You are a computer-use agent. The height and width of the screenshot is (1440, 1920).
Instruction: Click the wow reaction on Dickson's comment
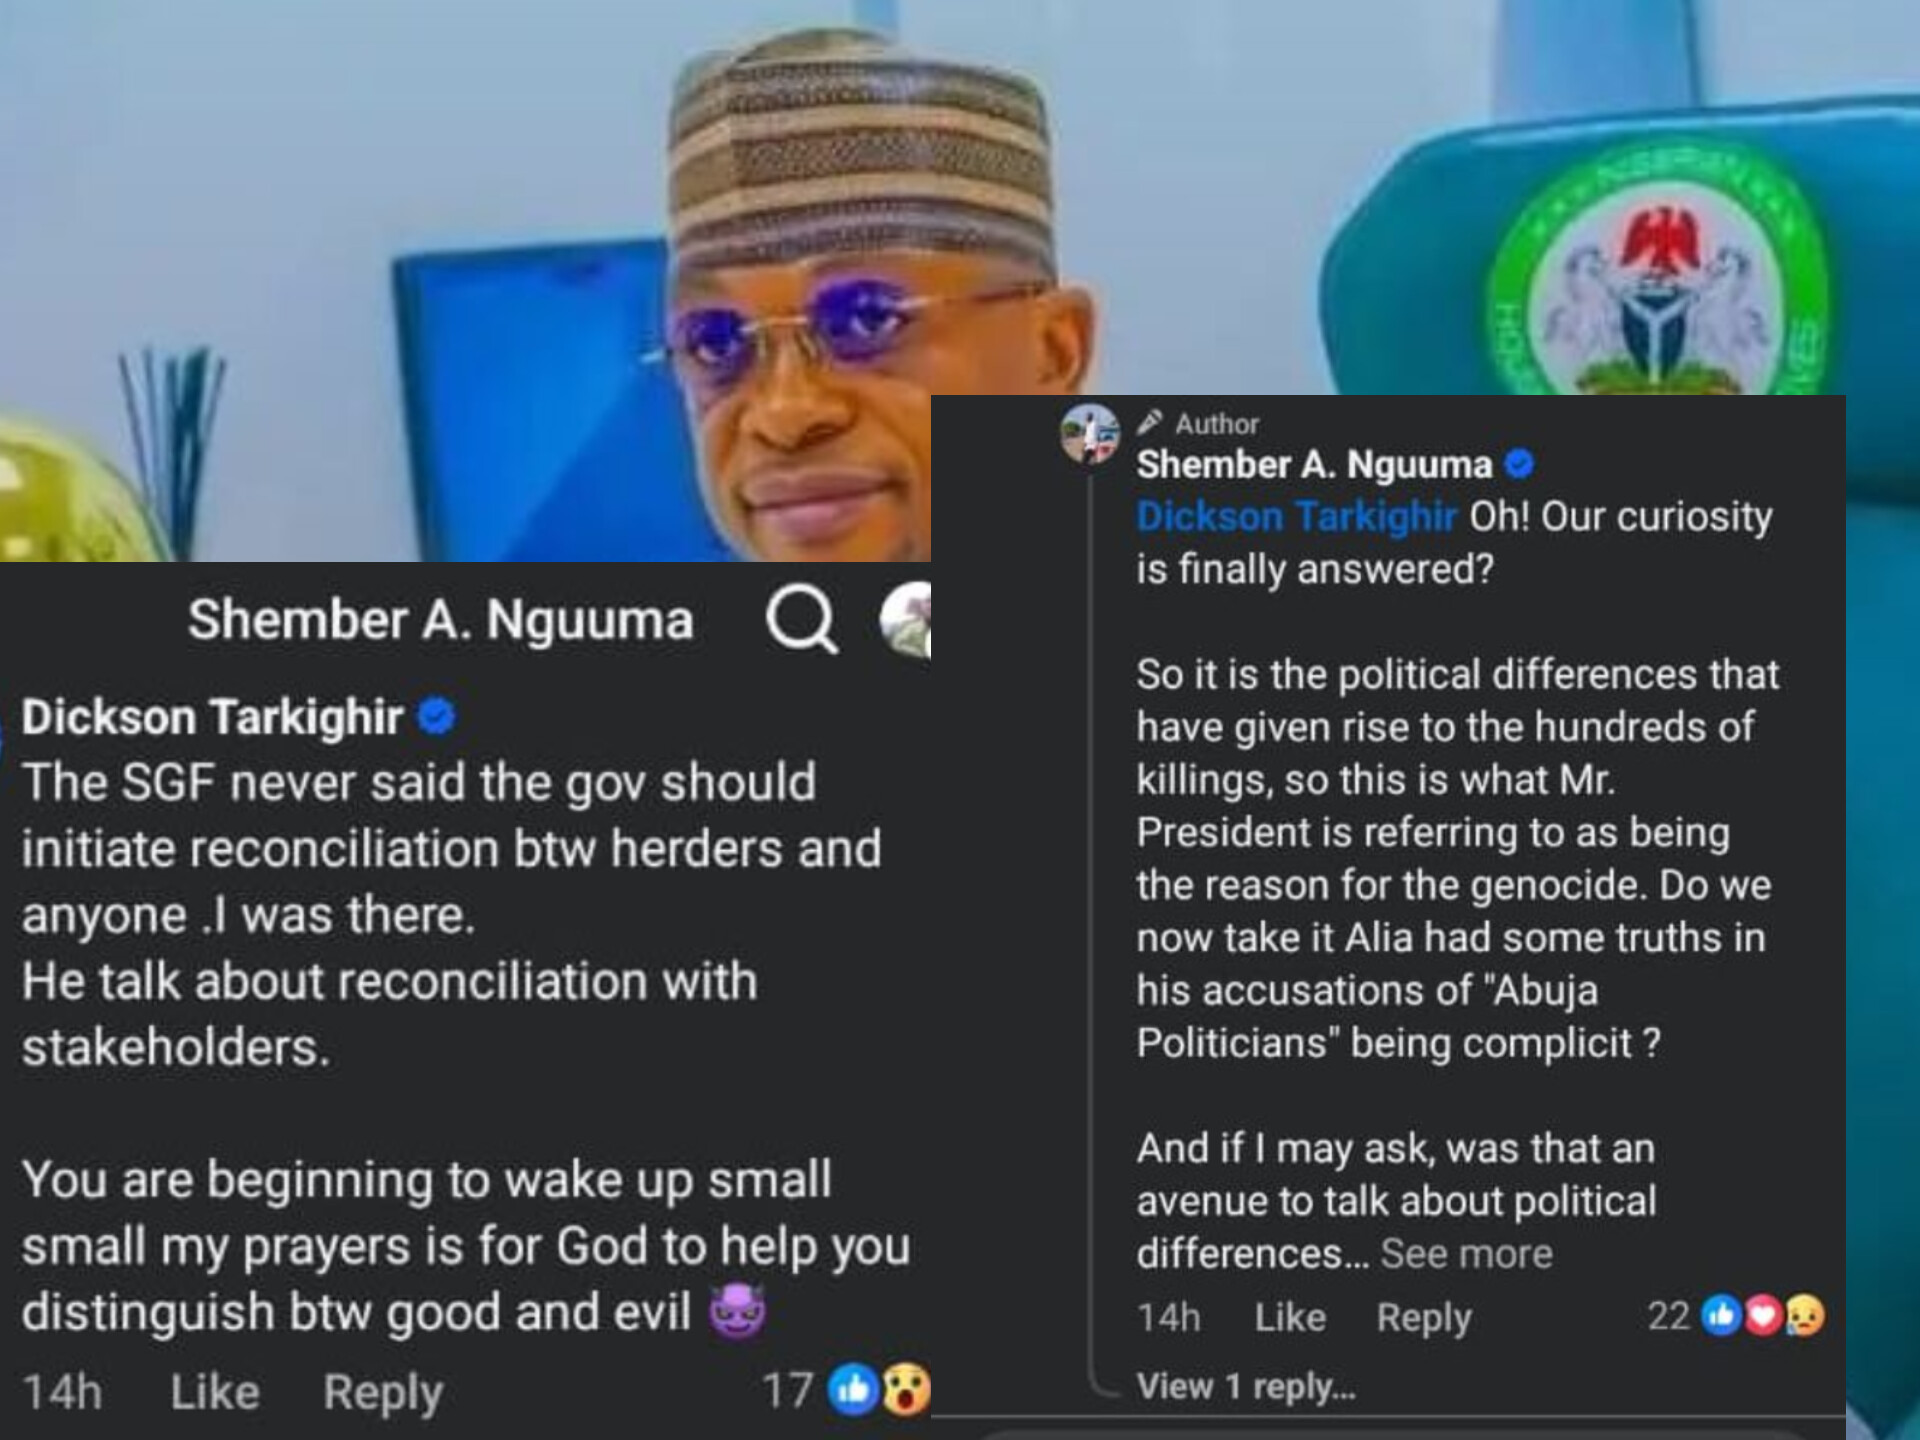tap(906, 1390)
